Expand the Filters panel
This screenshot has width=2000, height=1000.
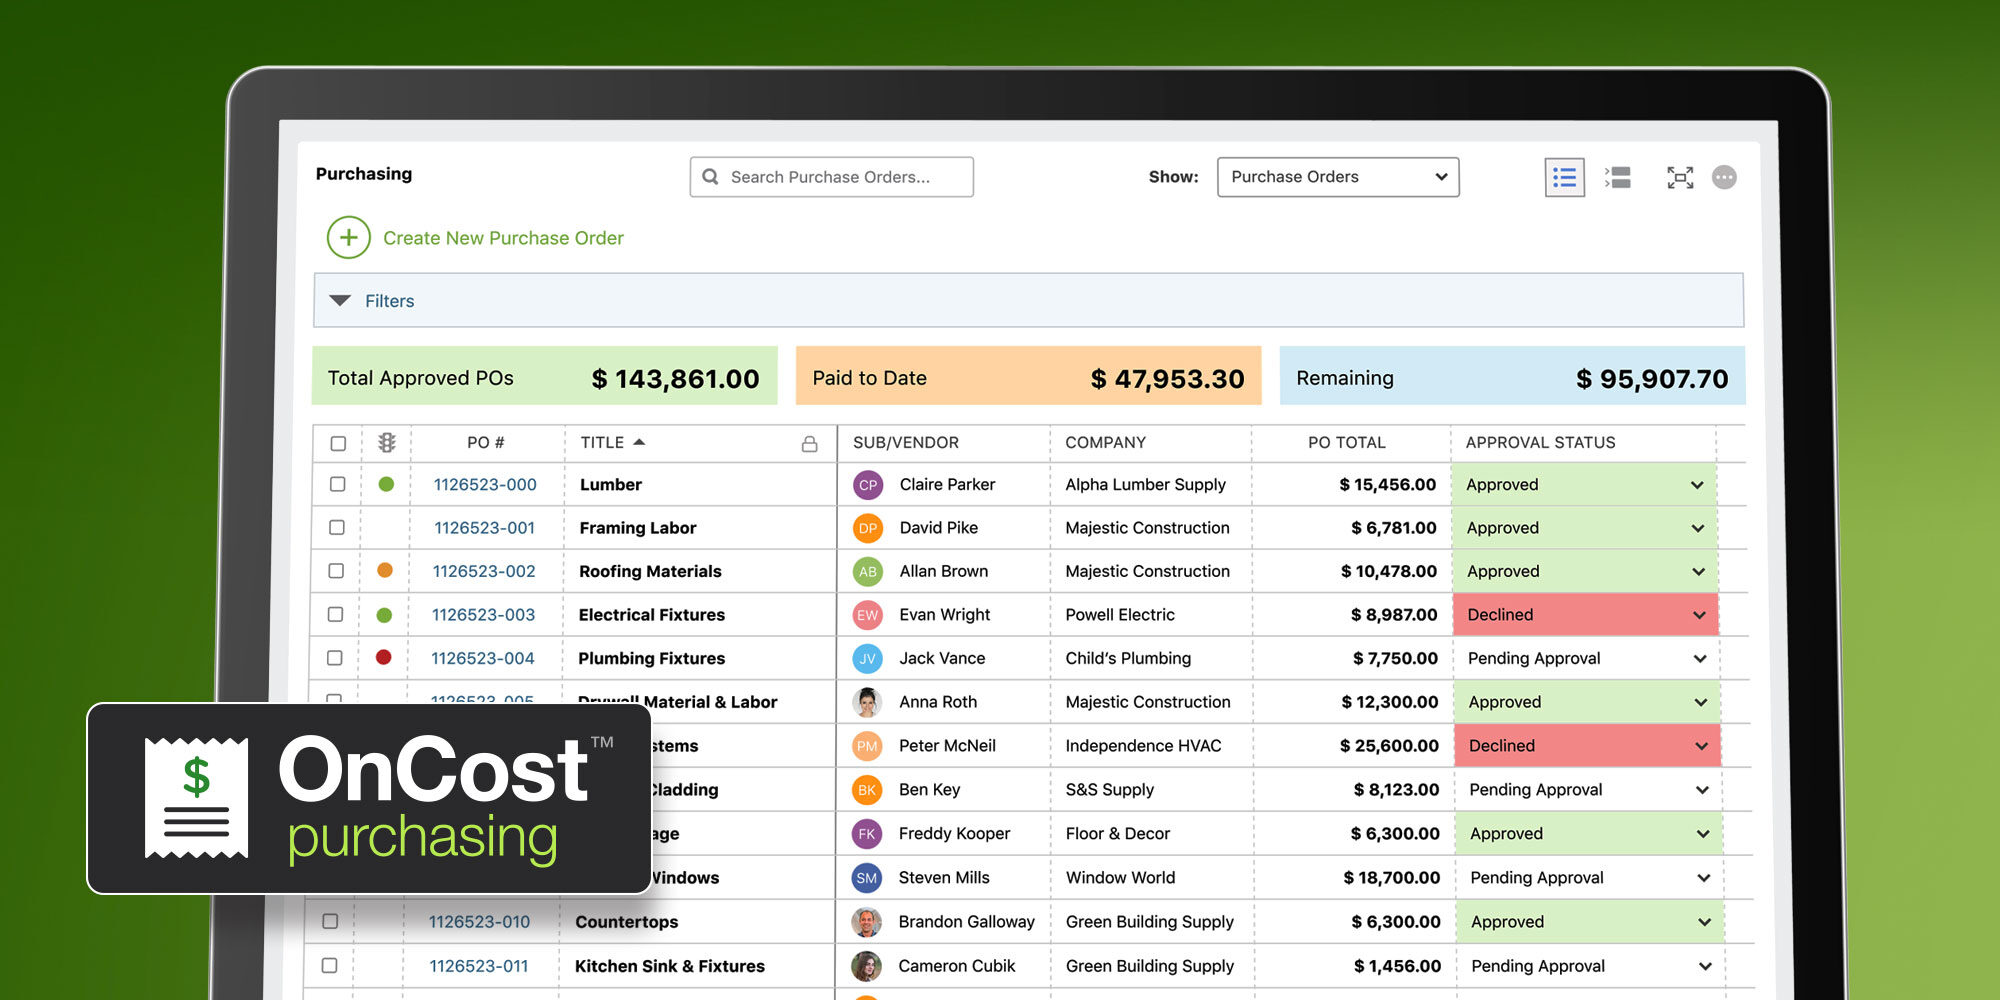341,301
